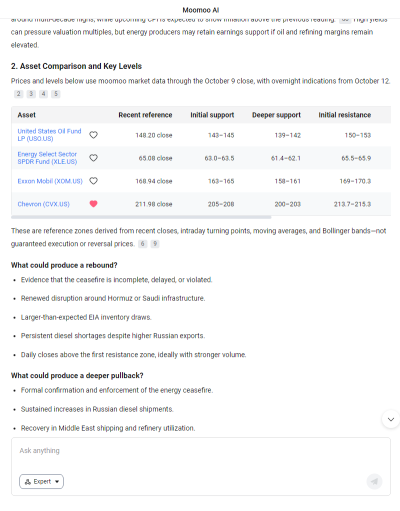Add USO.US to watchlist via heart icon

[x=93, y=135]
